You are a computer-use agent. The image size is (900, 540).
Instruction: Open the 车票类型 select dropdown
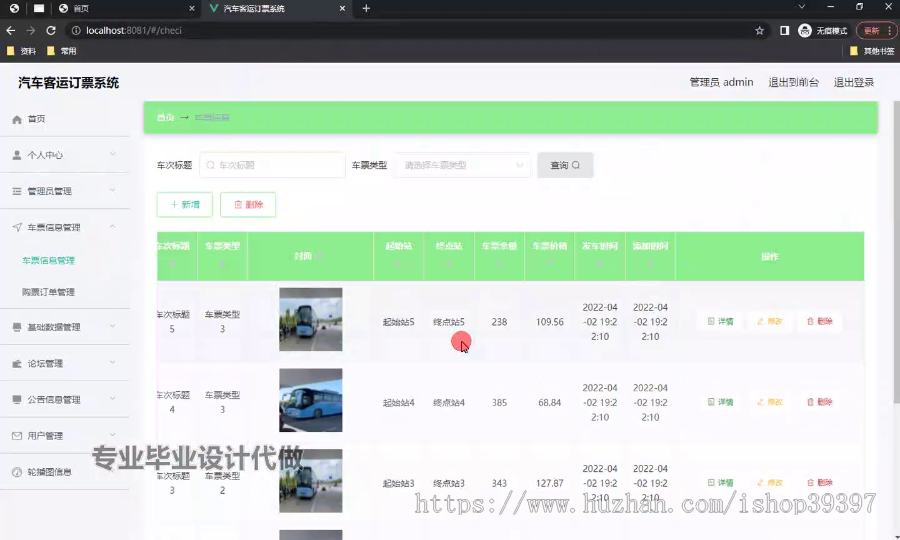point(463,165)
